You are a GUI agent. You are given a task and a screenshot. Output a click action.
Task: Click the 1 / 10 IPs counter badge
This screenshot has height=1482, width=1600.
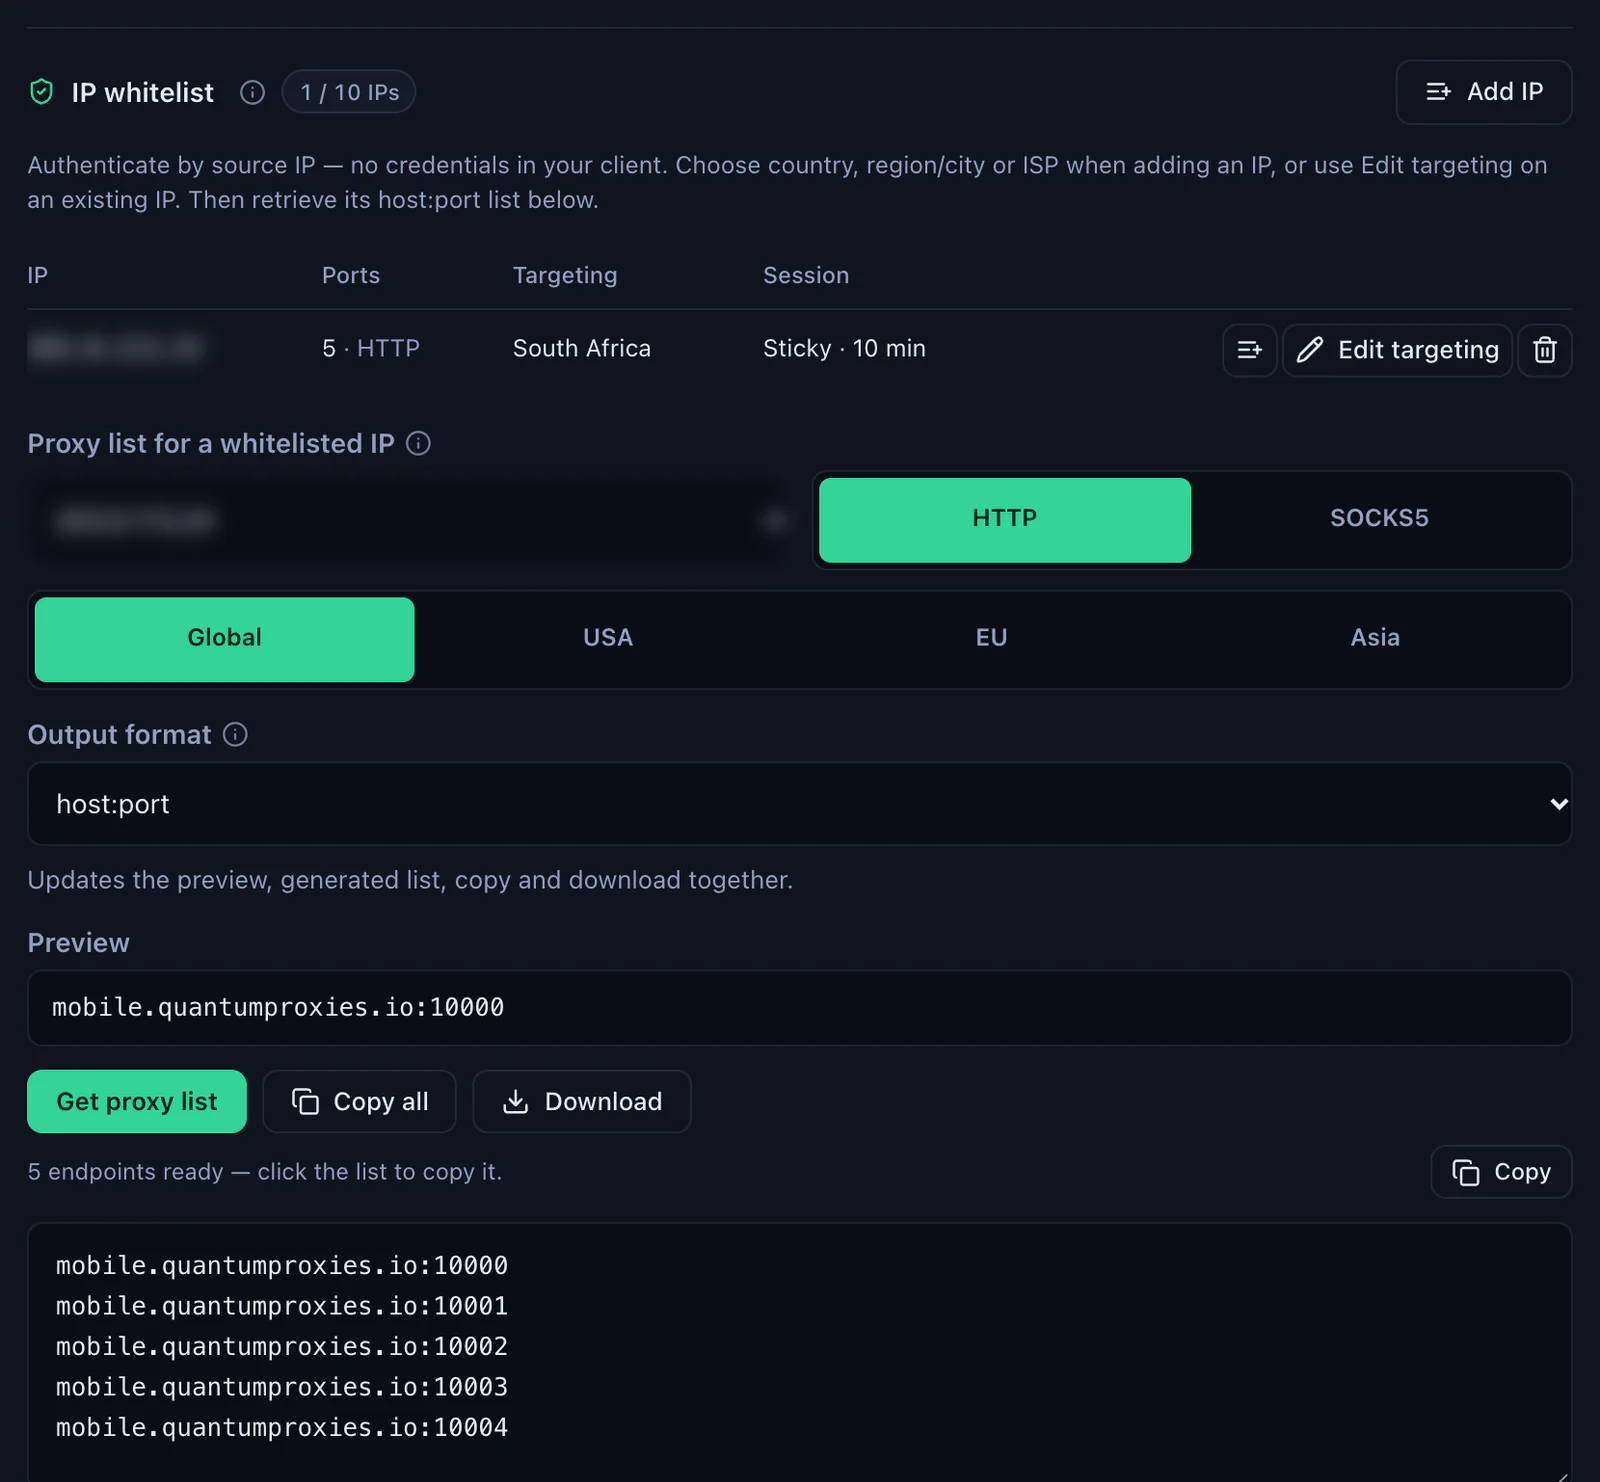click(349, 92)
